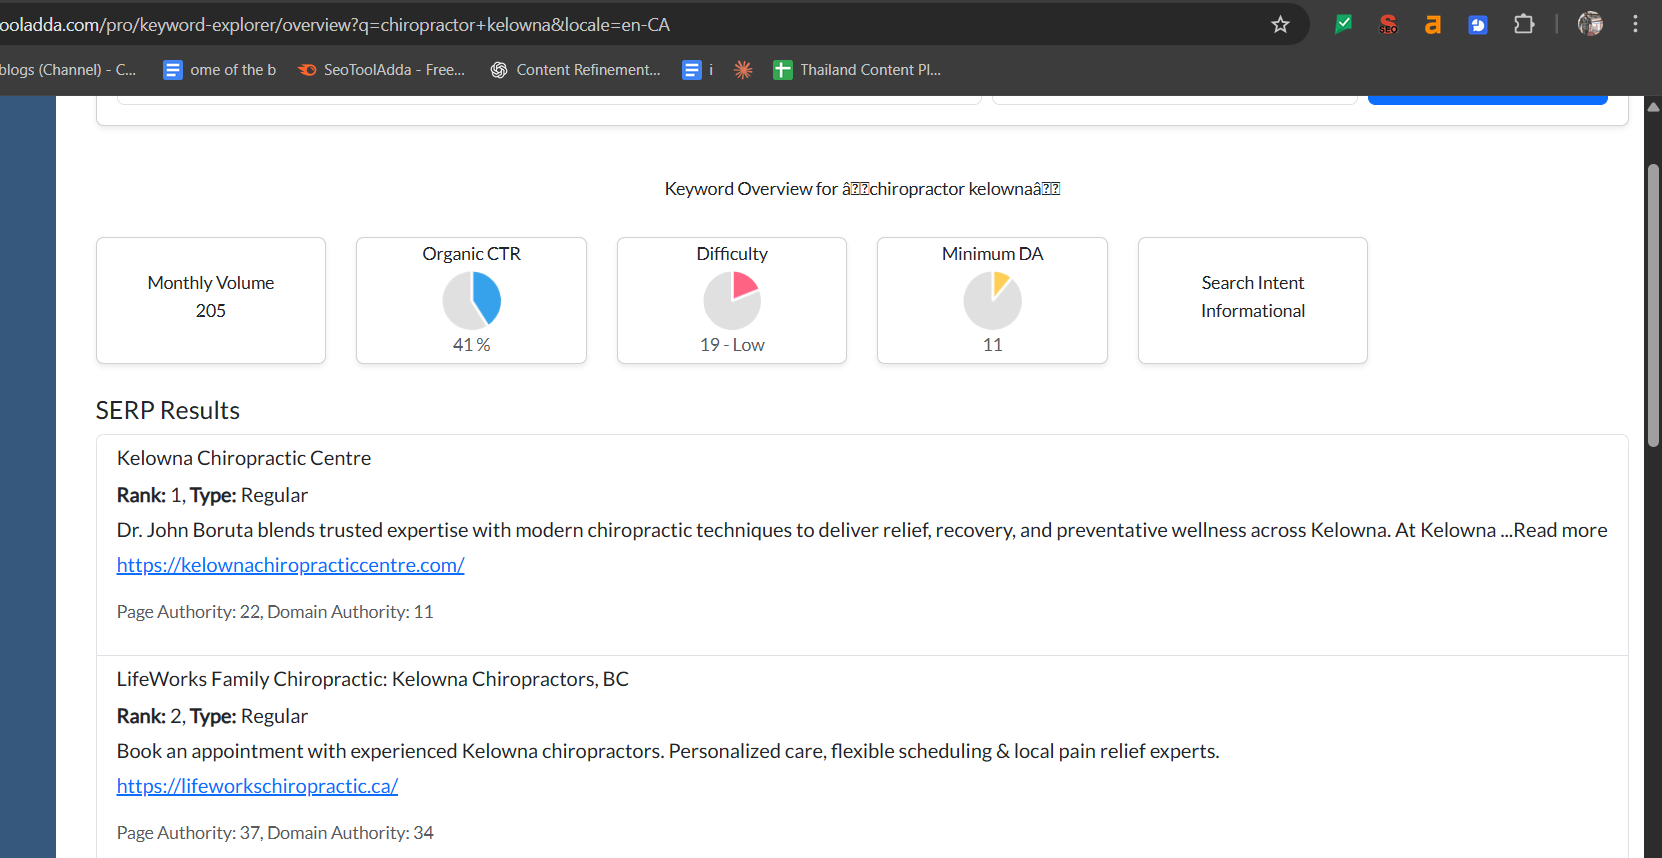Open the Extensions puzzle piece menu

coord(1524,25)
